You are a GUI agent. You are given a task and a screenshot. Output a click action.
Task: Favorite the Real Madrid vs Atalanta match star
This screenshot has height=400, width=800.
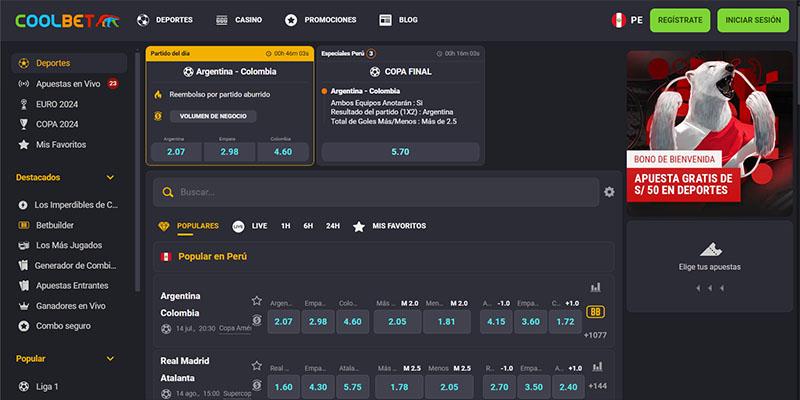pos(257,366)
